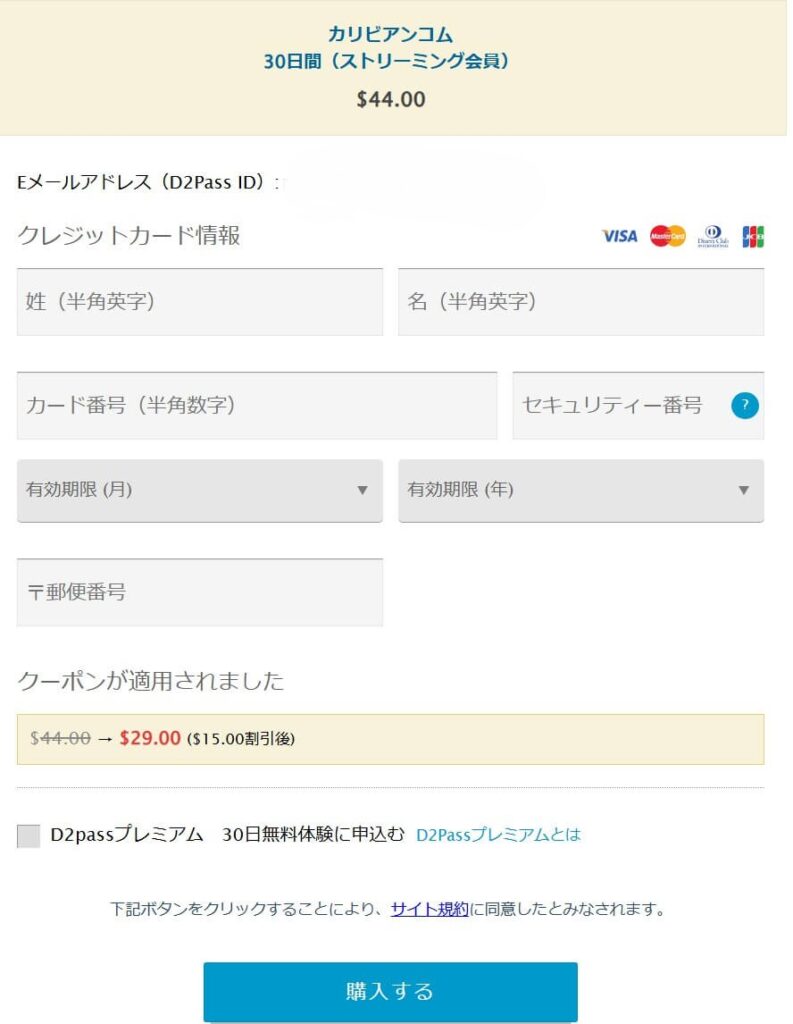The width and height of the screenshot is (793, 1024).
Task: Open the expiration year dropdown
Action: [x=580, y=490]
